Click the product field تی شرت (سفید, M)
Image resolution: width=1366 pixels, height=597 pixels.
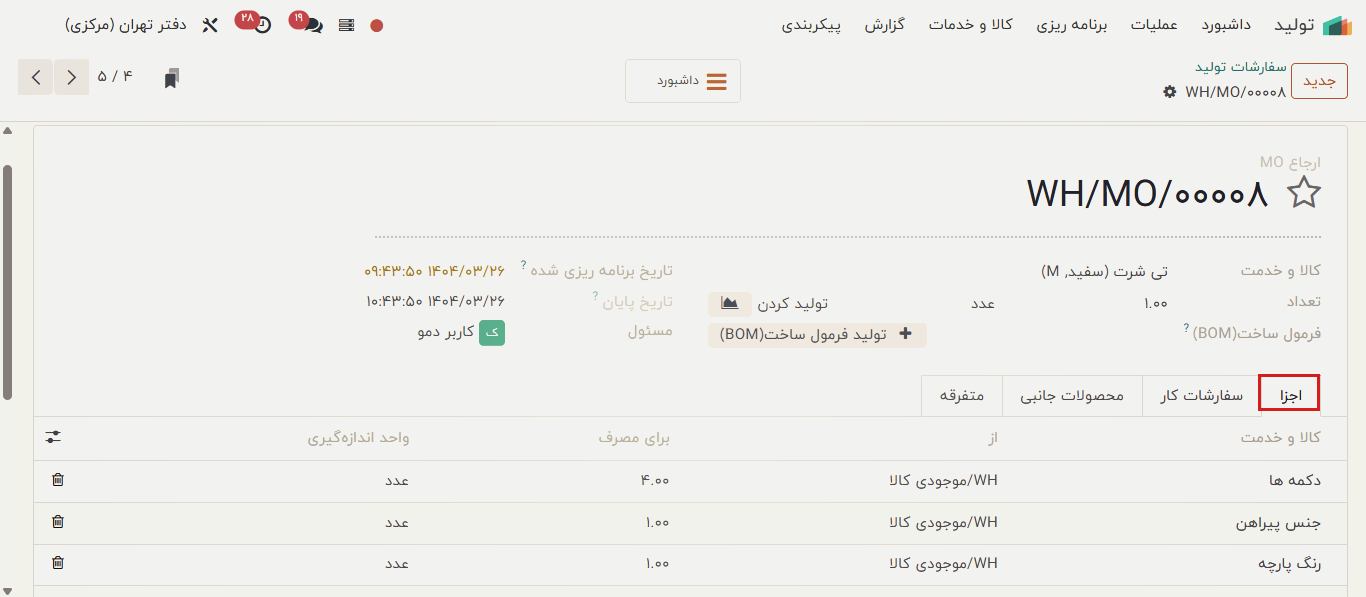tap(1104, 271)
